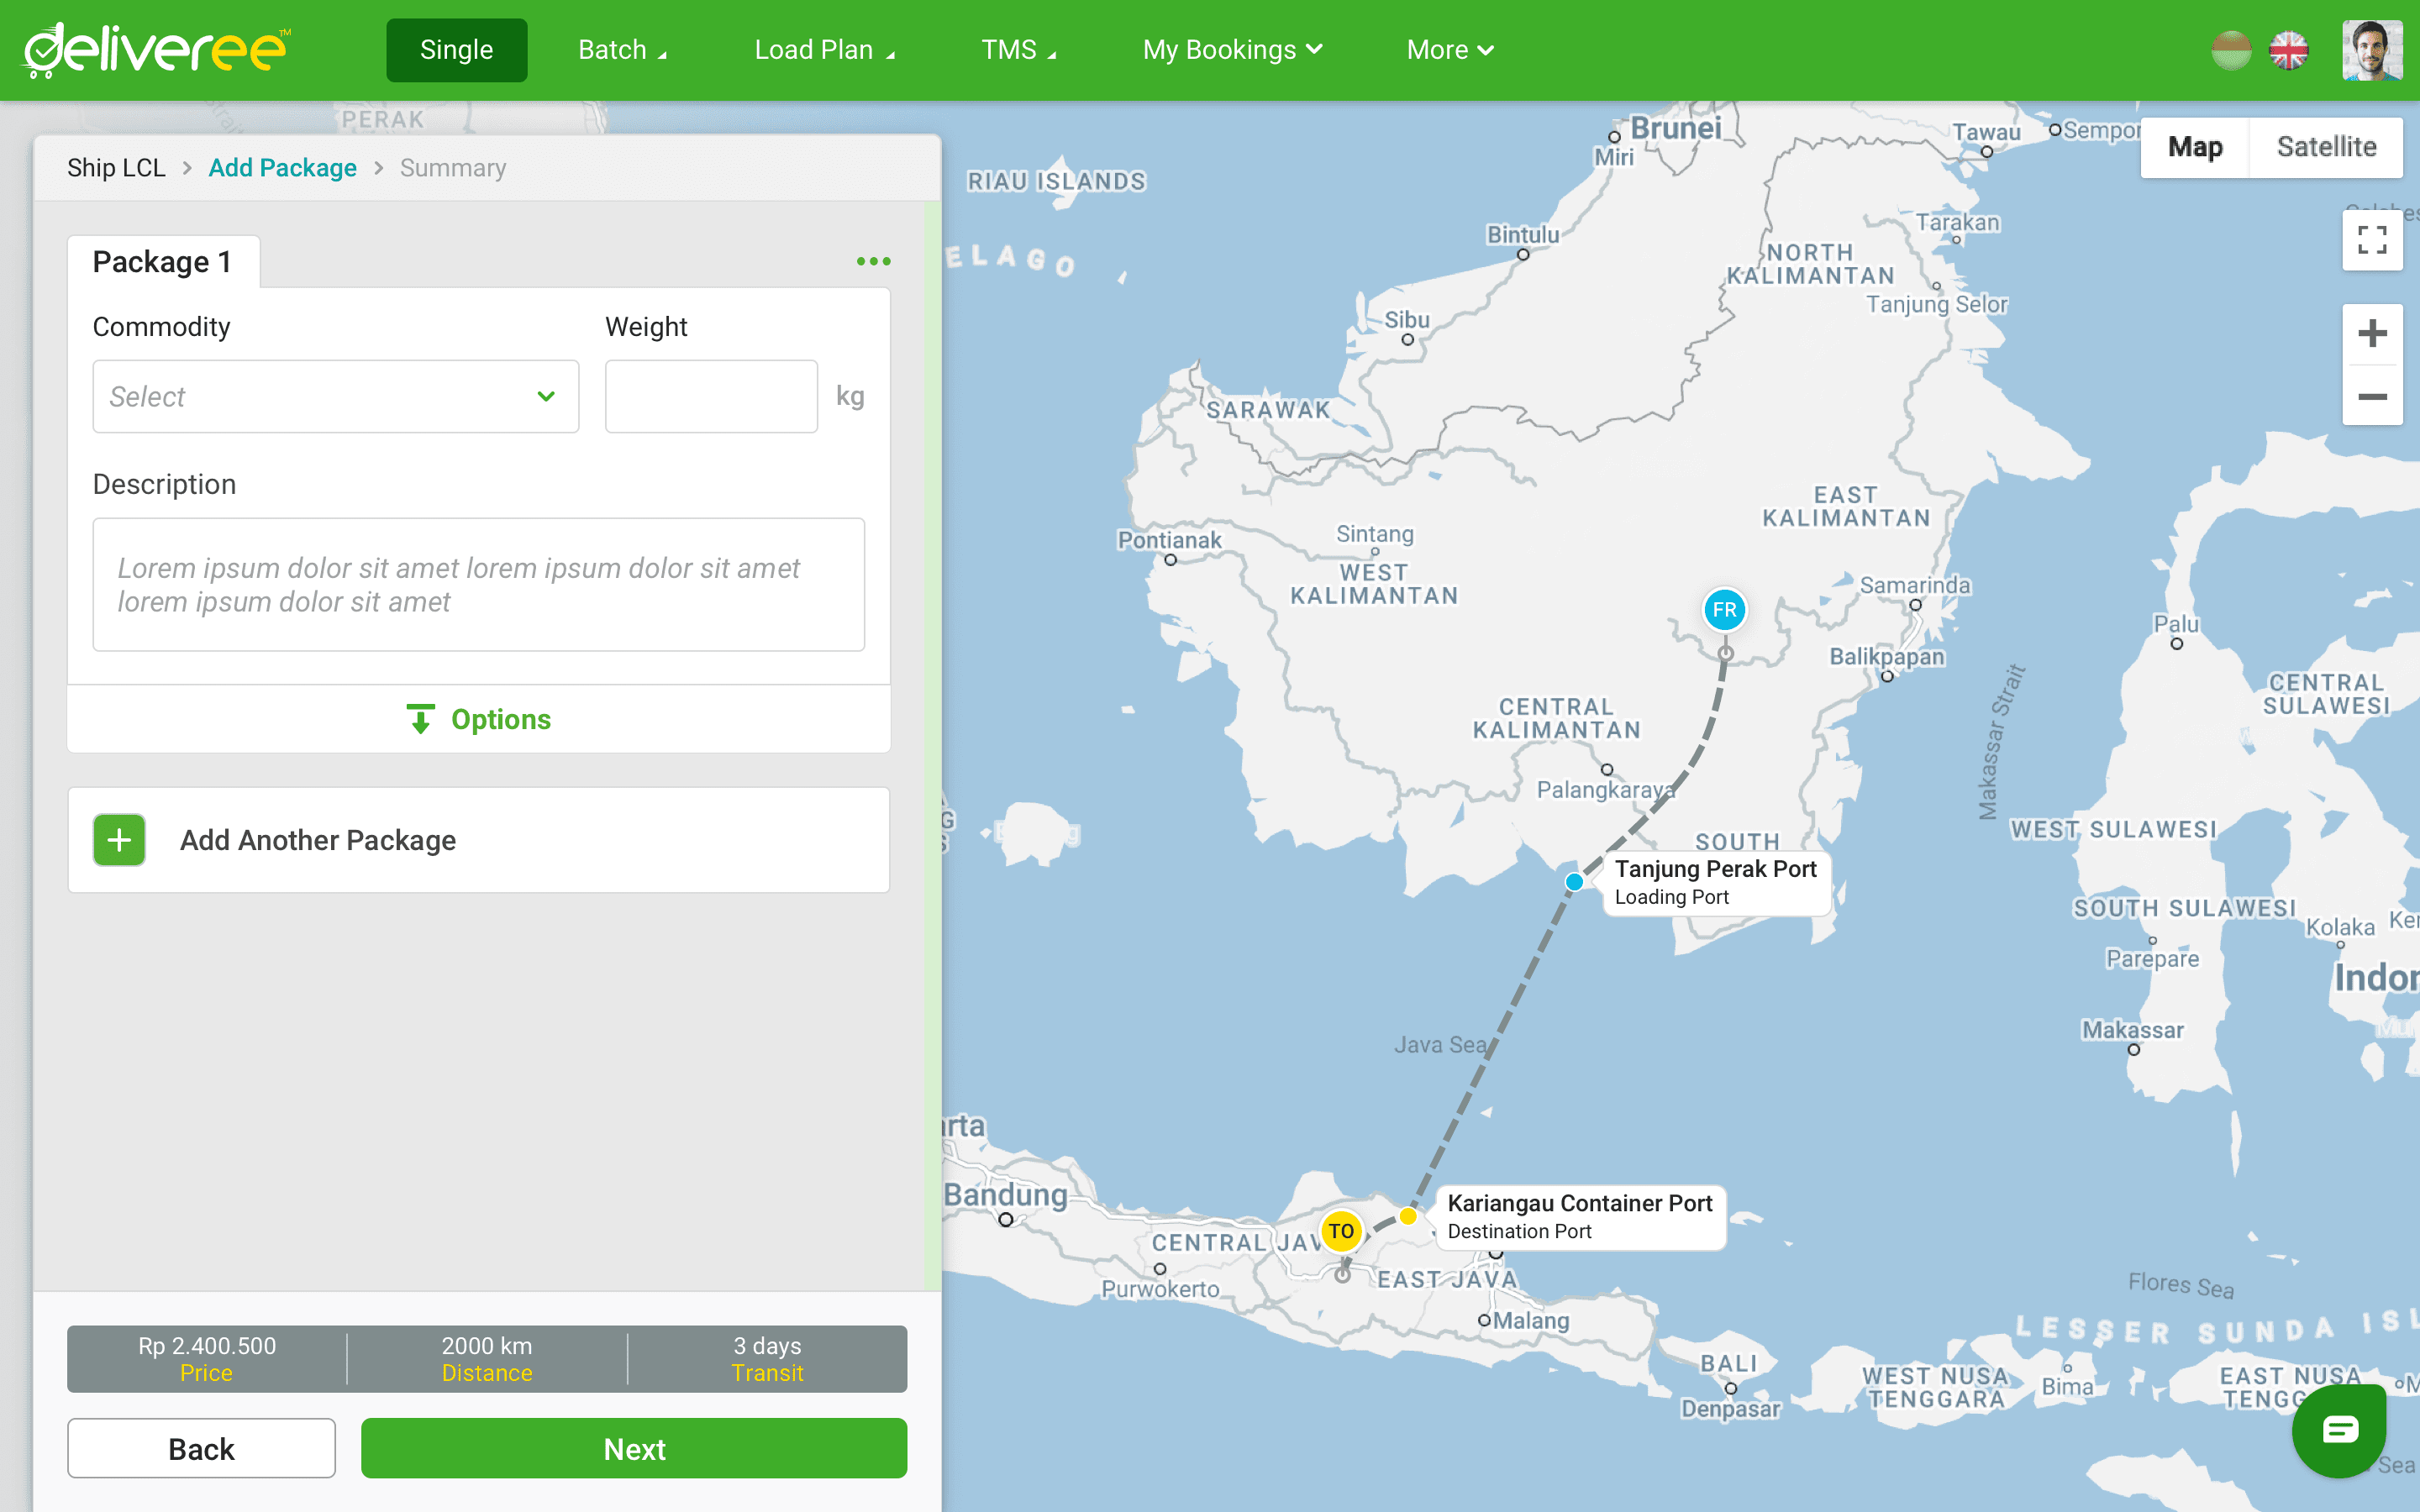Expand package Options section

tap(479, 719)
